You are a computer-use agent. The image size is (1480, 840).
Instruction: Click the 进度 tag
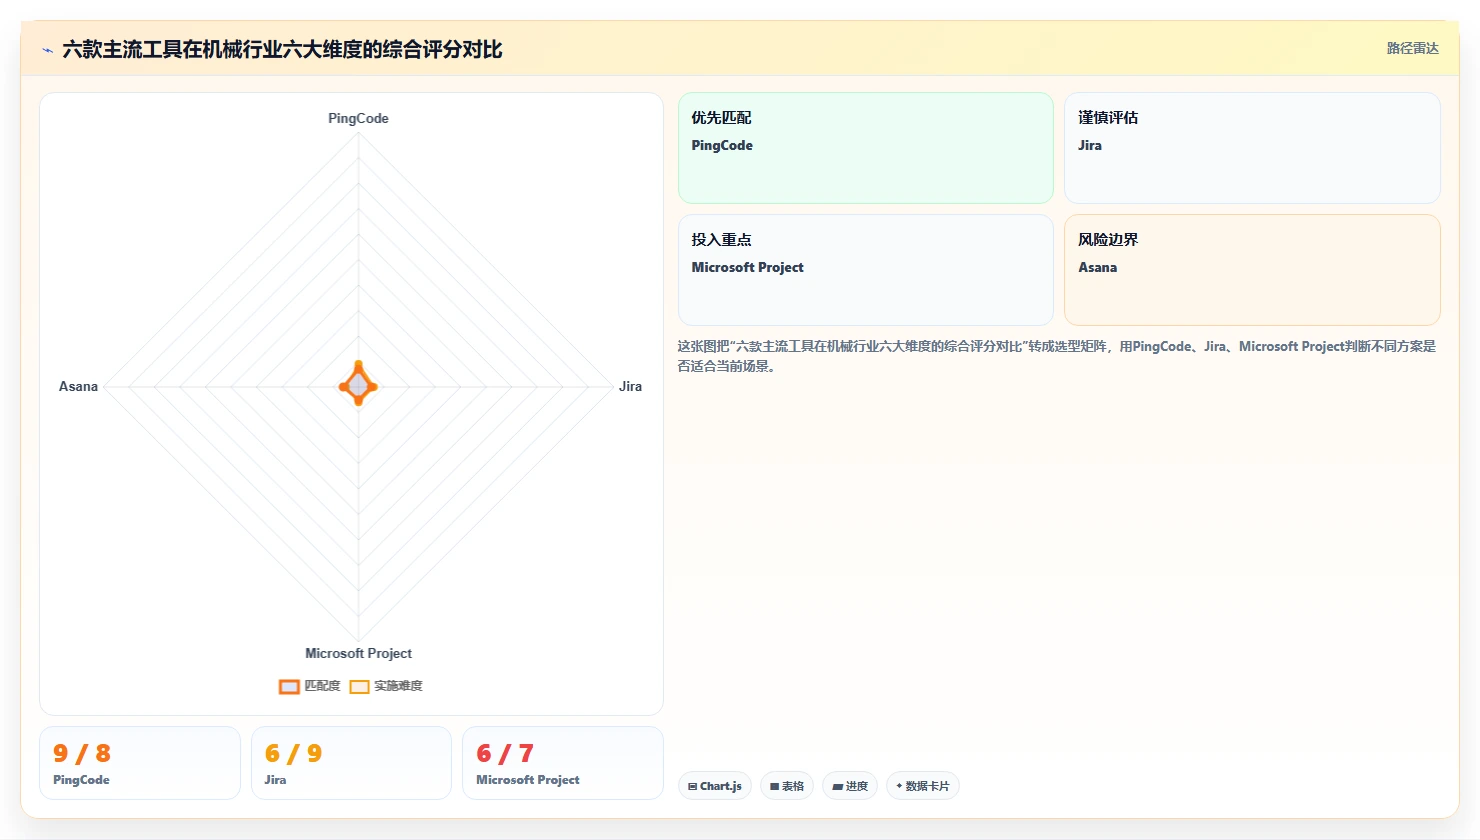click(x=850, y=786)
